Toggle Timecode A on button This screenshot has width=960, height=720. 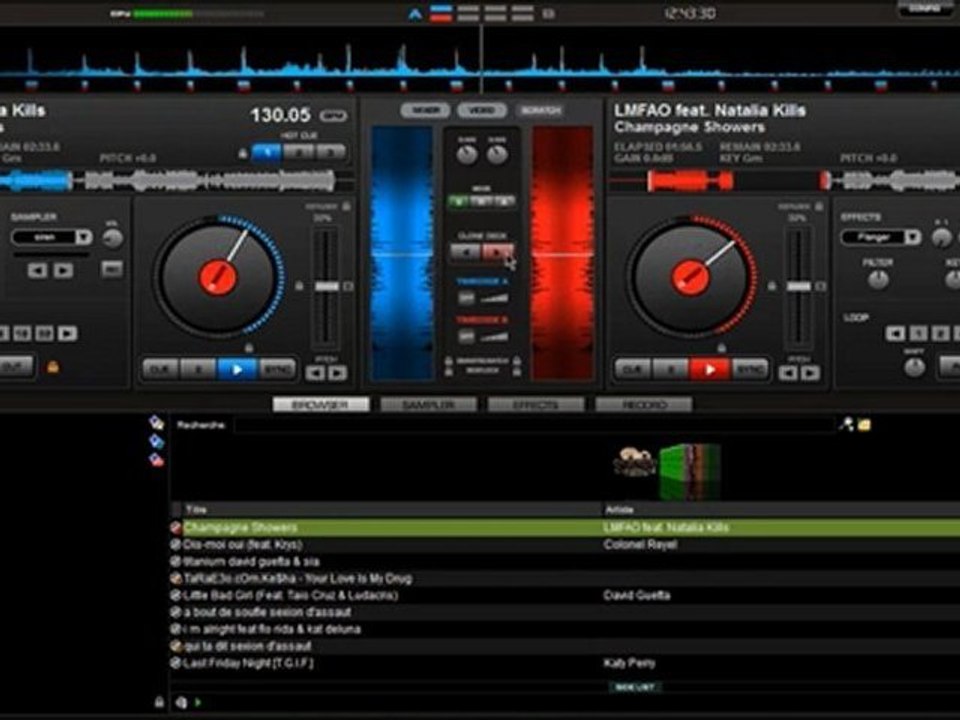click(x=466, y=299)
